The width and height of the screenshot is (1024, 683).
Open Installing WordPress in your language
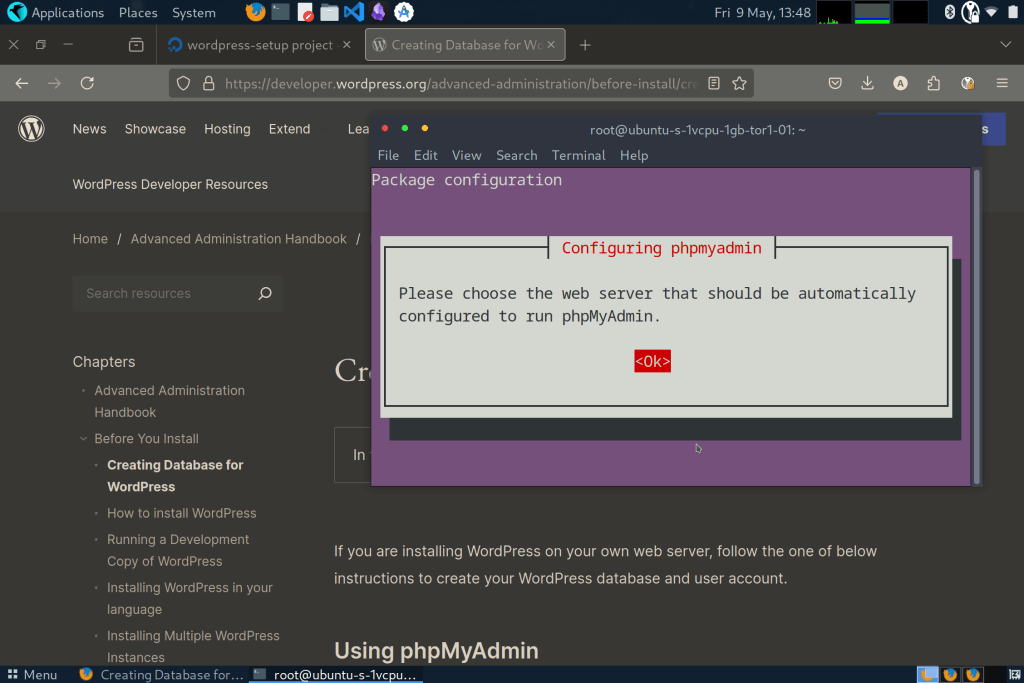[189, 598]
